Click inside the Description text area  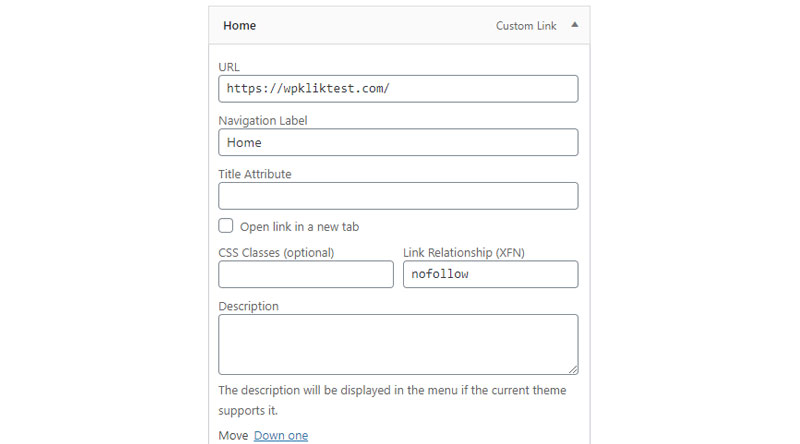[x=398, y=344]
